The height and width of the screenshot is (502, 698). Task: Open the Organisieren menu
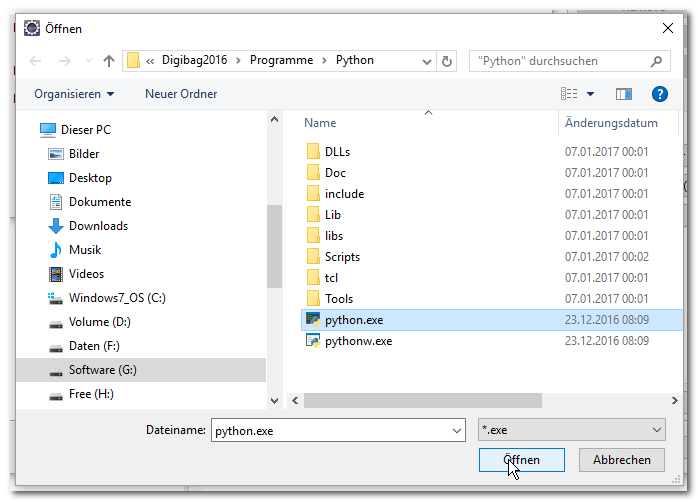[x=74, y=94]
